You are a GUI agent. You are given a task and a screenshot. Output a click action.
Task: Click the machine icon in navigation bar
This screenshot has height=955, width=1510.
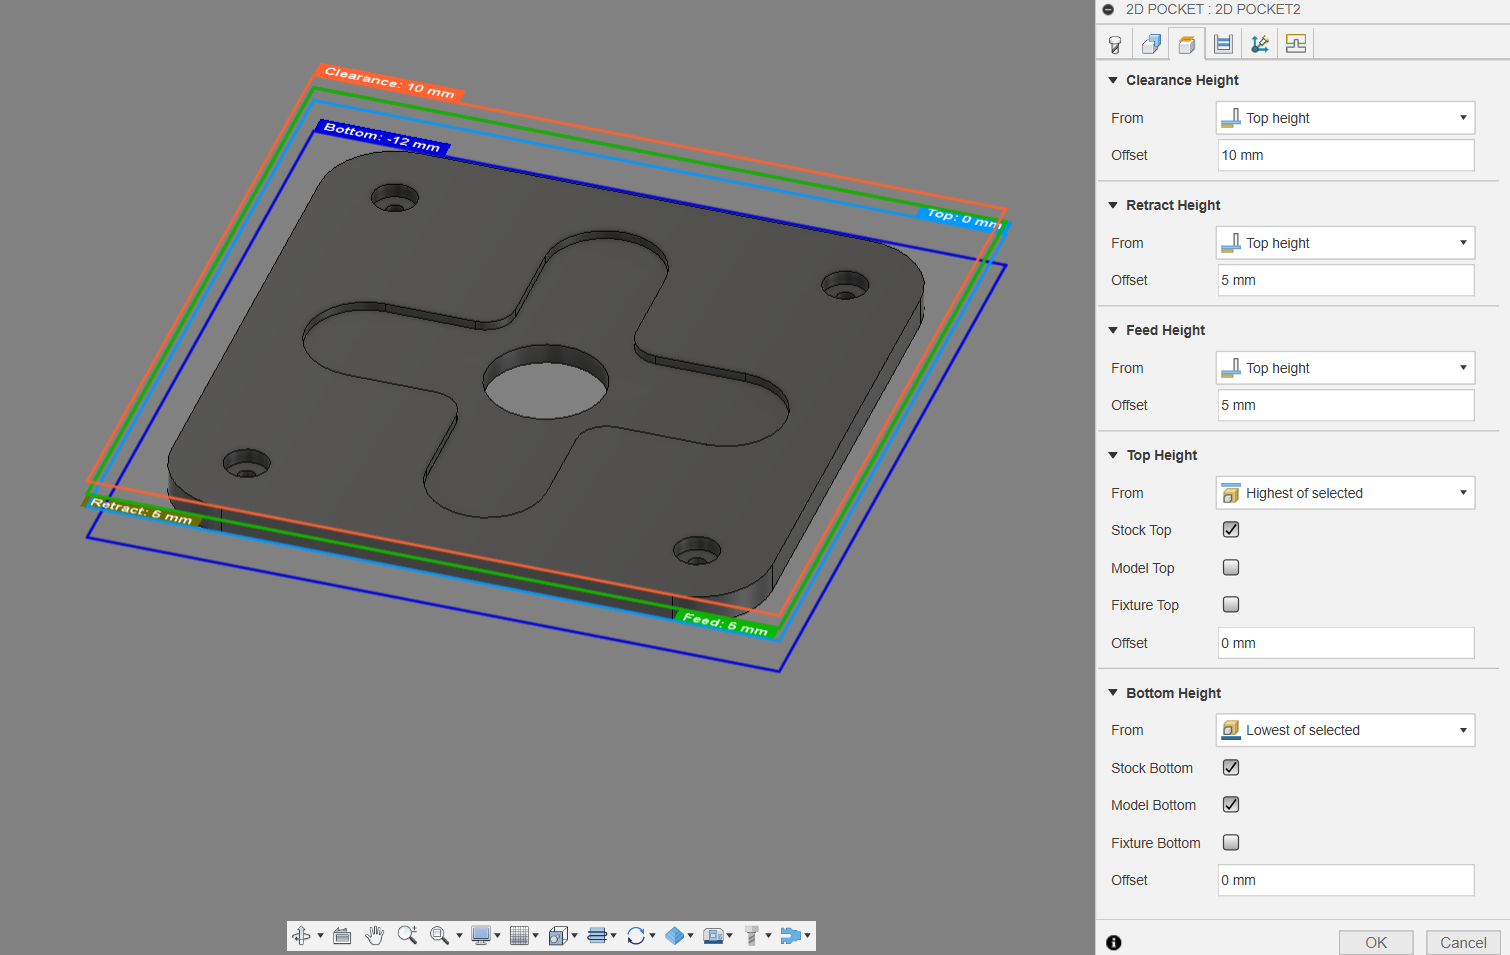click(713, 936)
